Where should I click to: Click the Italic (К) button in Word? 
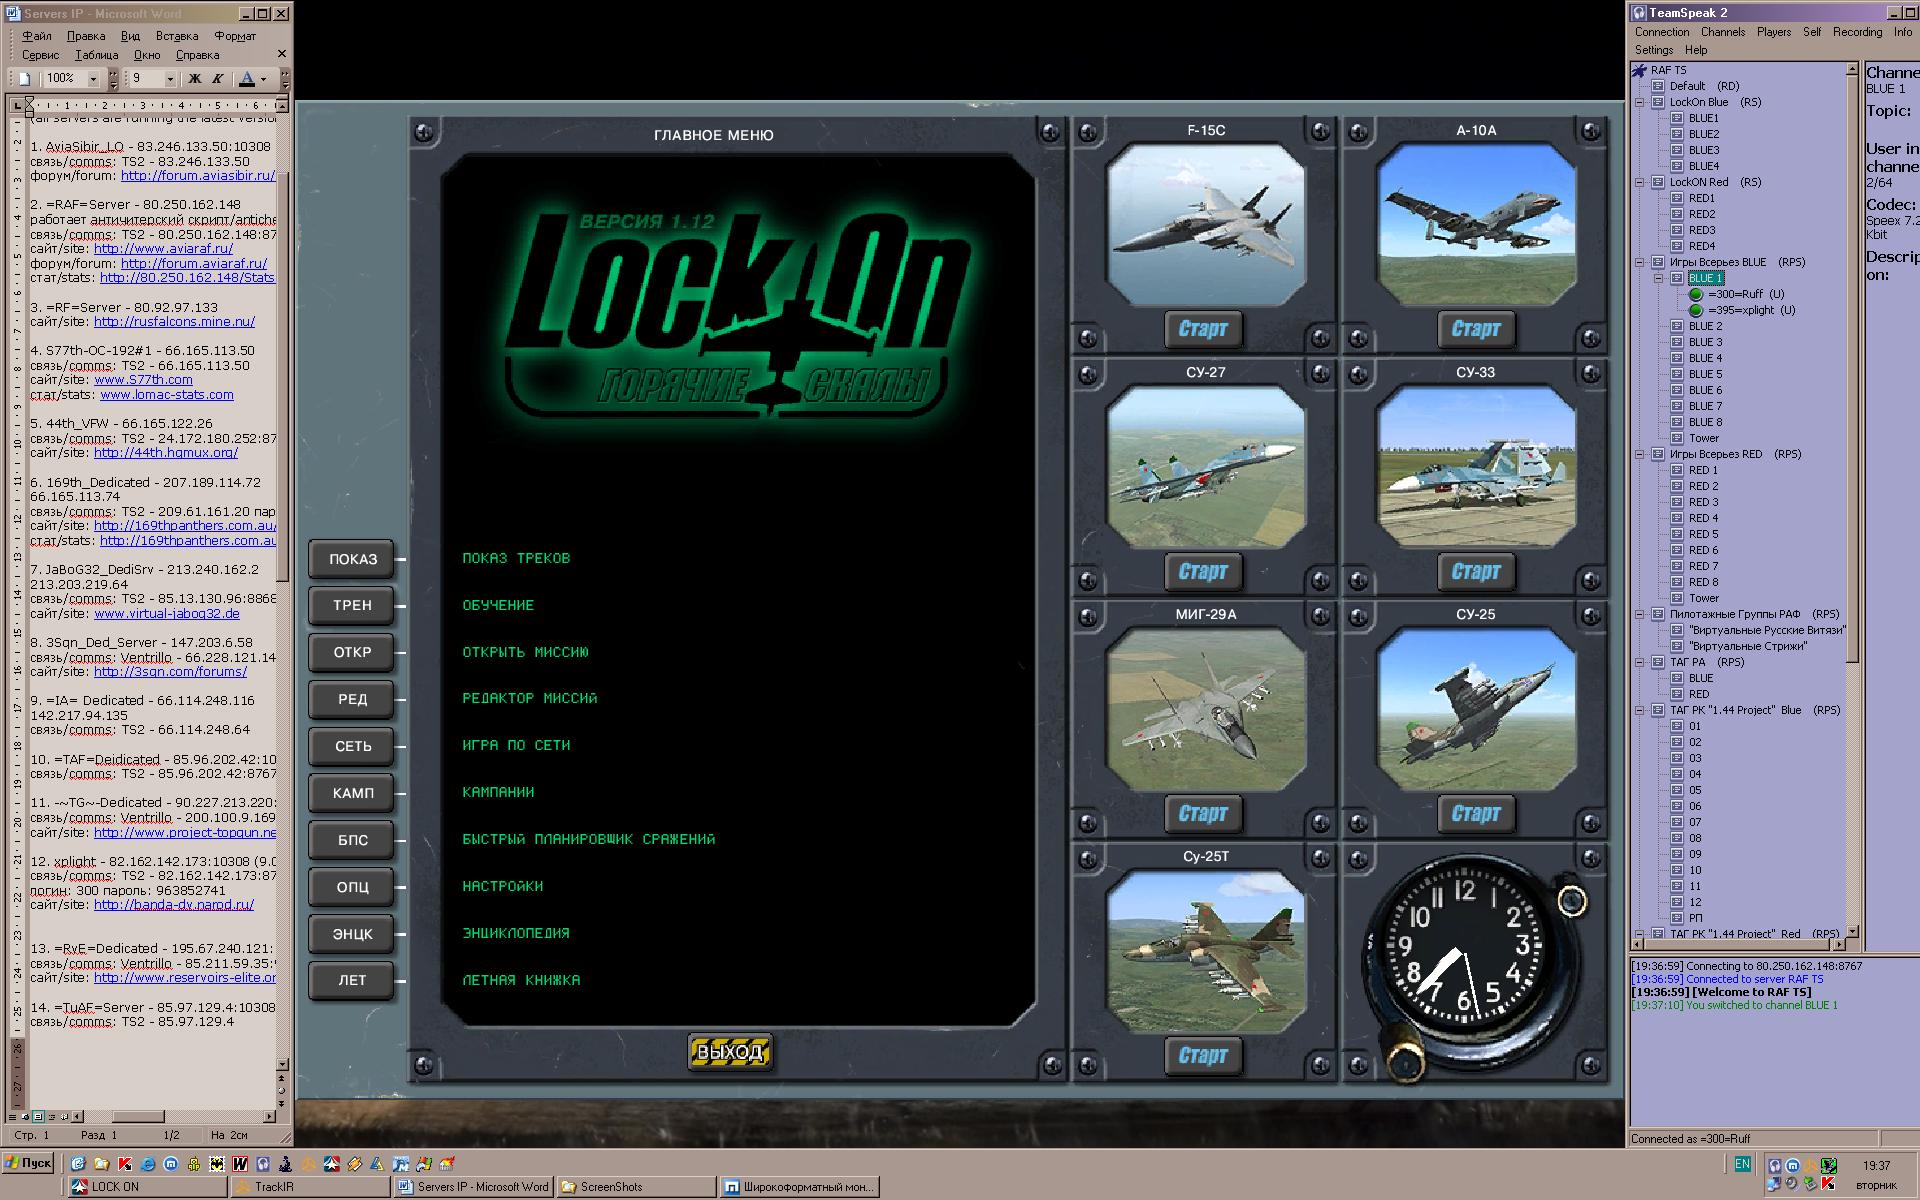click(217, 78)
